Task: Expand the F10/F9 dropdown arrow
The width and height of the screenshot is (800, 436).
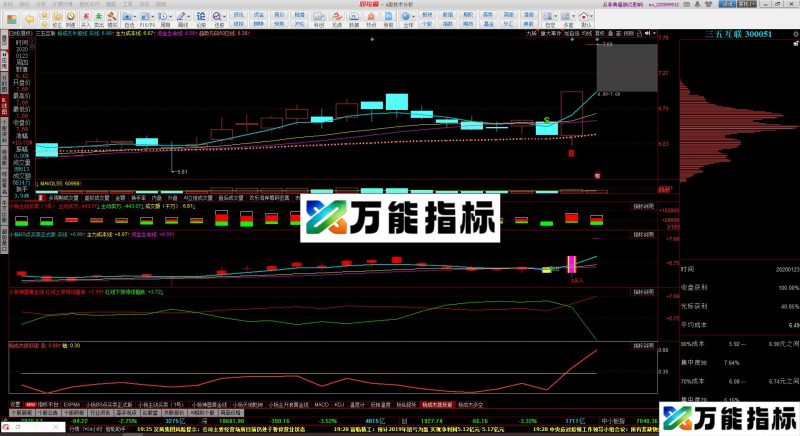Action: pos(153,17)
